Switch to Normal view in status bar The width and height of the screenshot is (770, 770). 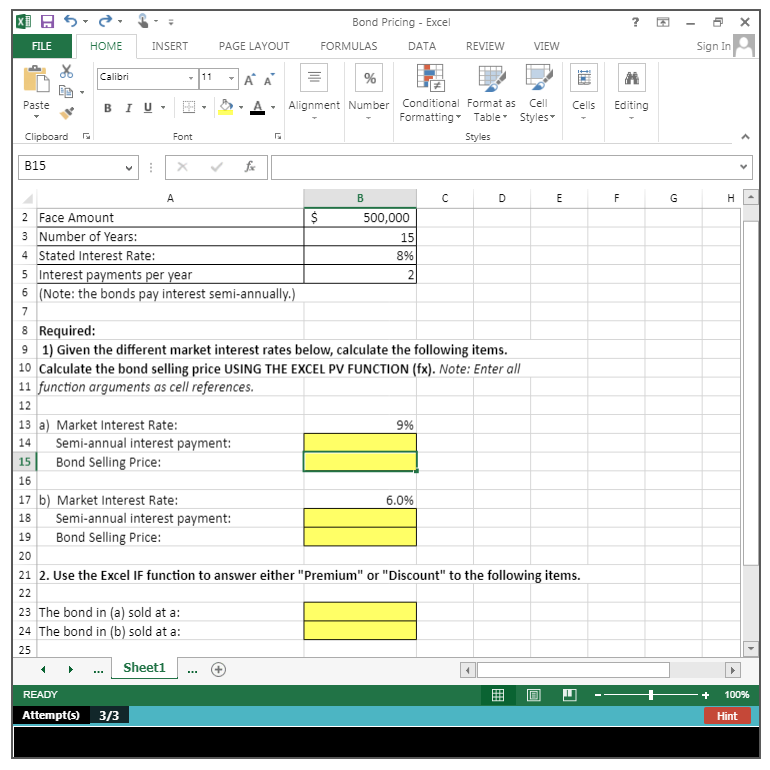498,695
